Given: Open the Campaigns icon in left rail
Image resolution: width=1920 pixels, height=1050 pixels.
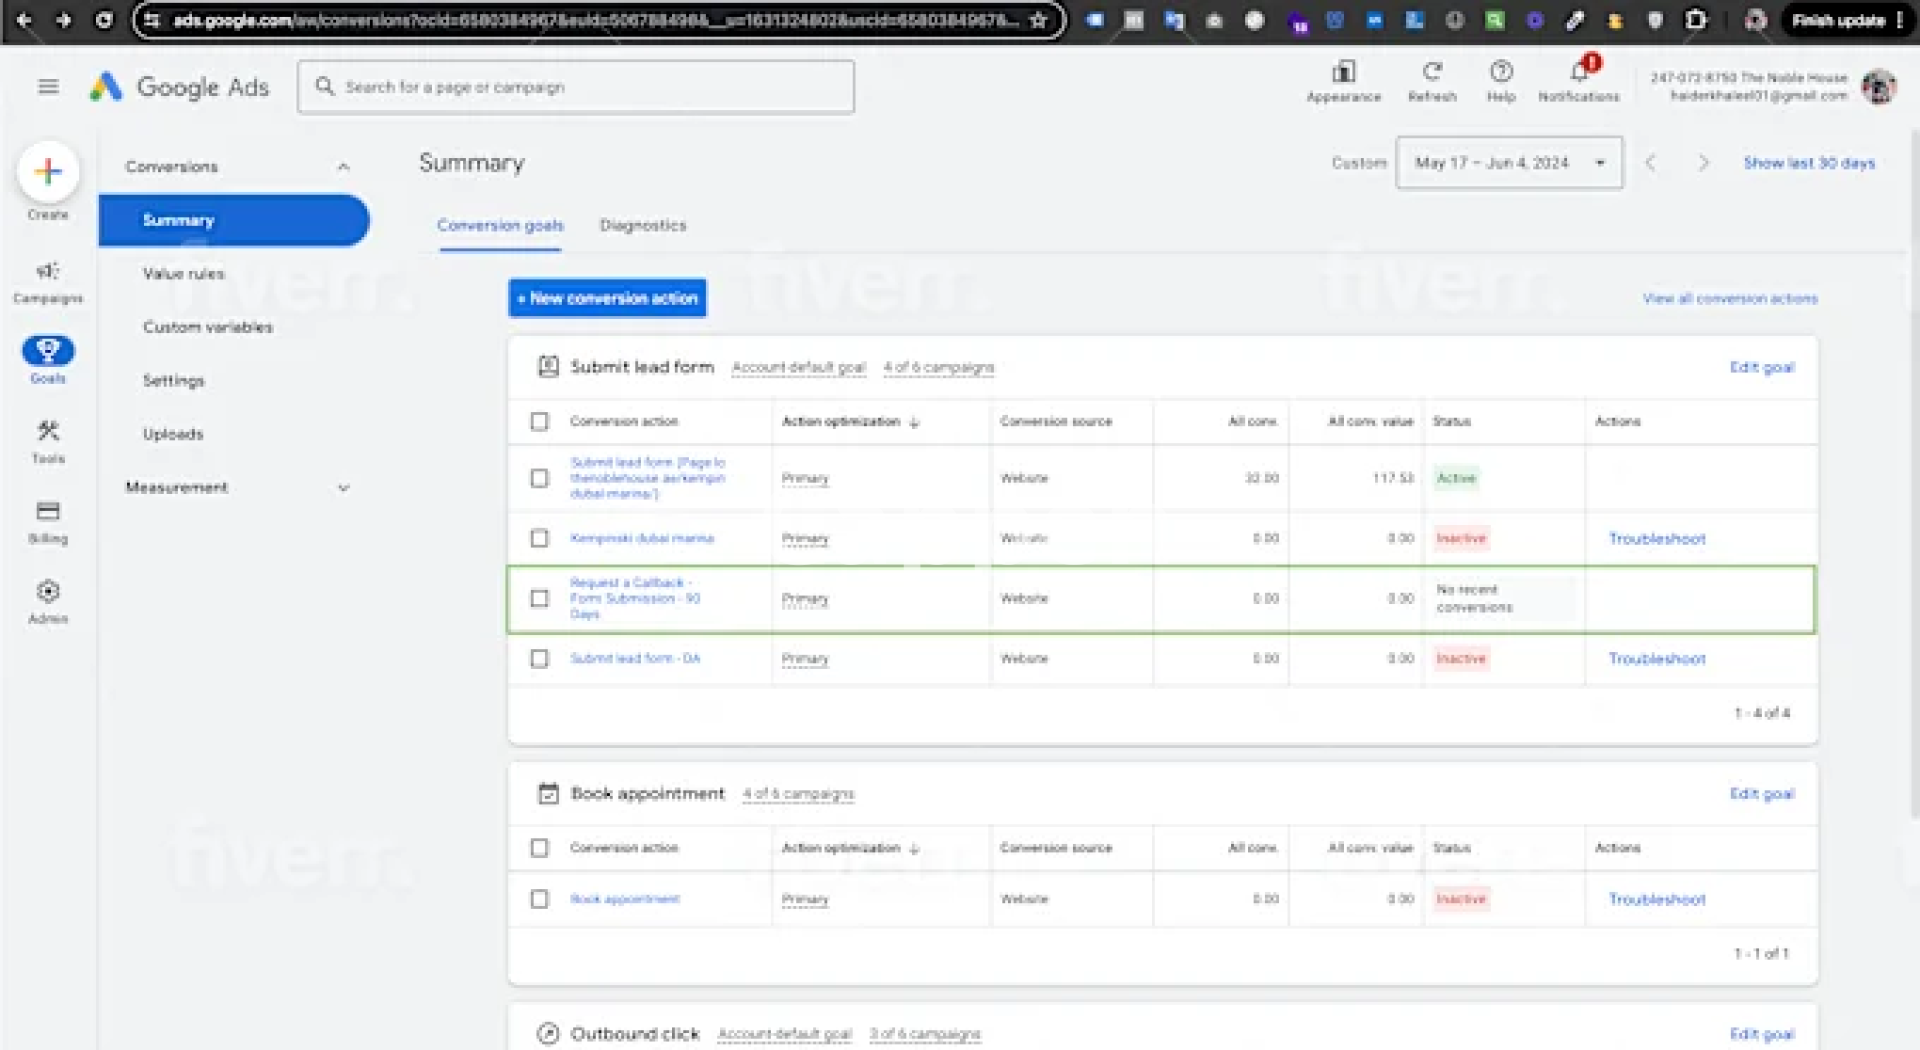Looking at the screenshot, I should (48, 272).
